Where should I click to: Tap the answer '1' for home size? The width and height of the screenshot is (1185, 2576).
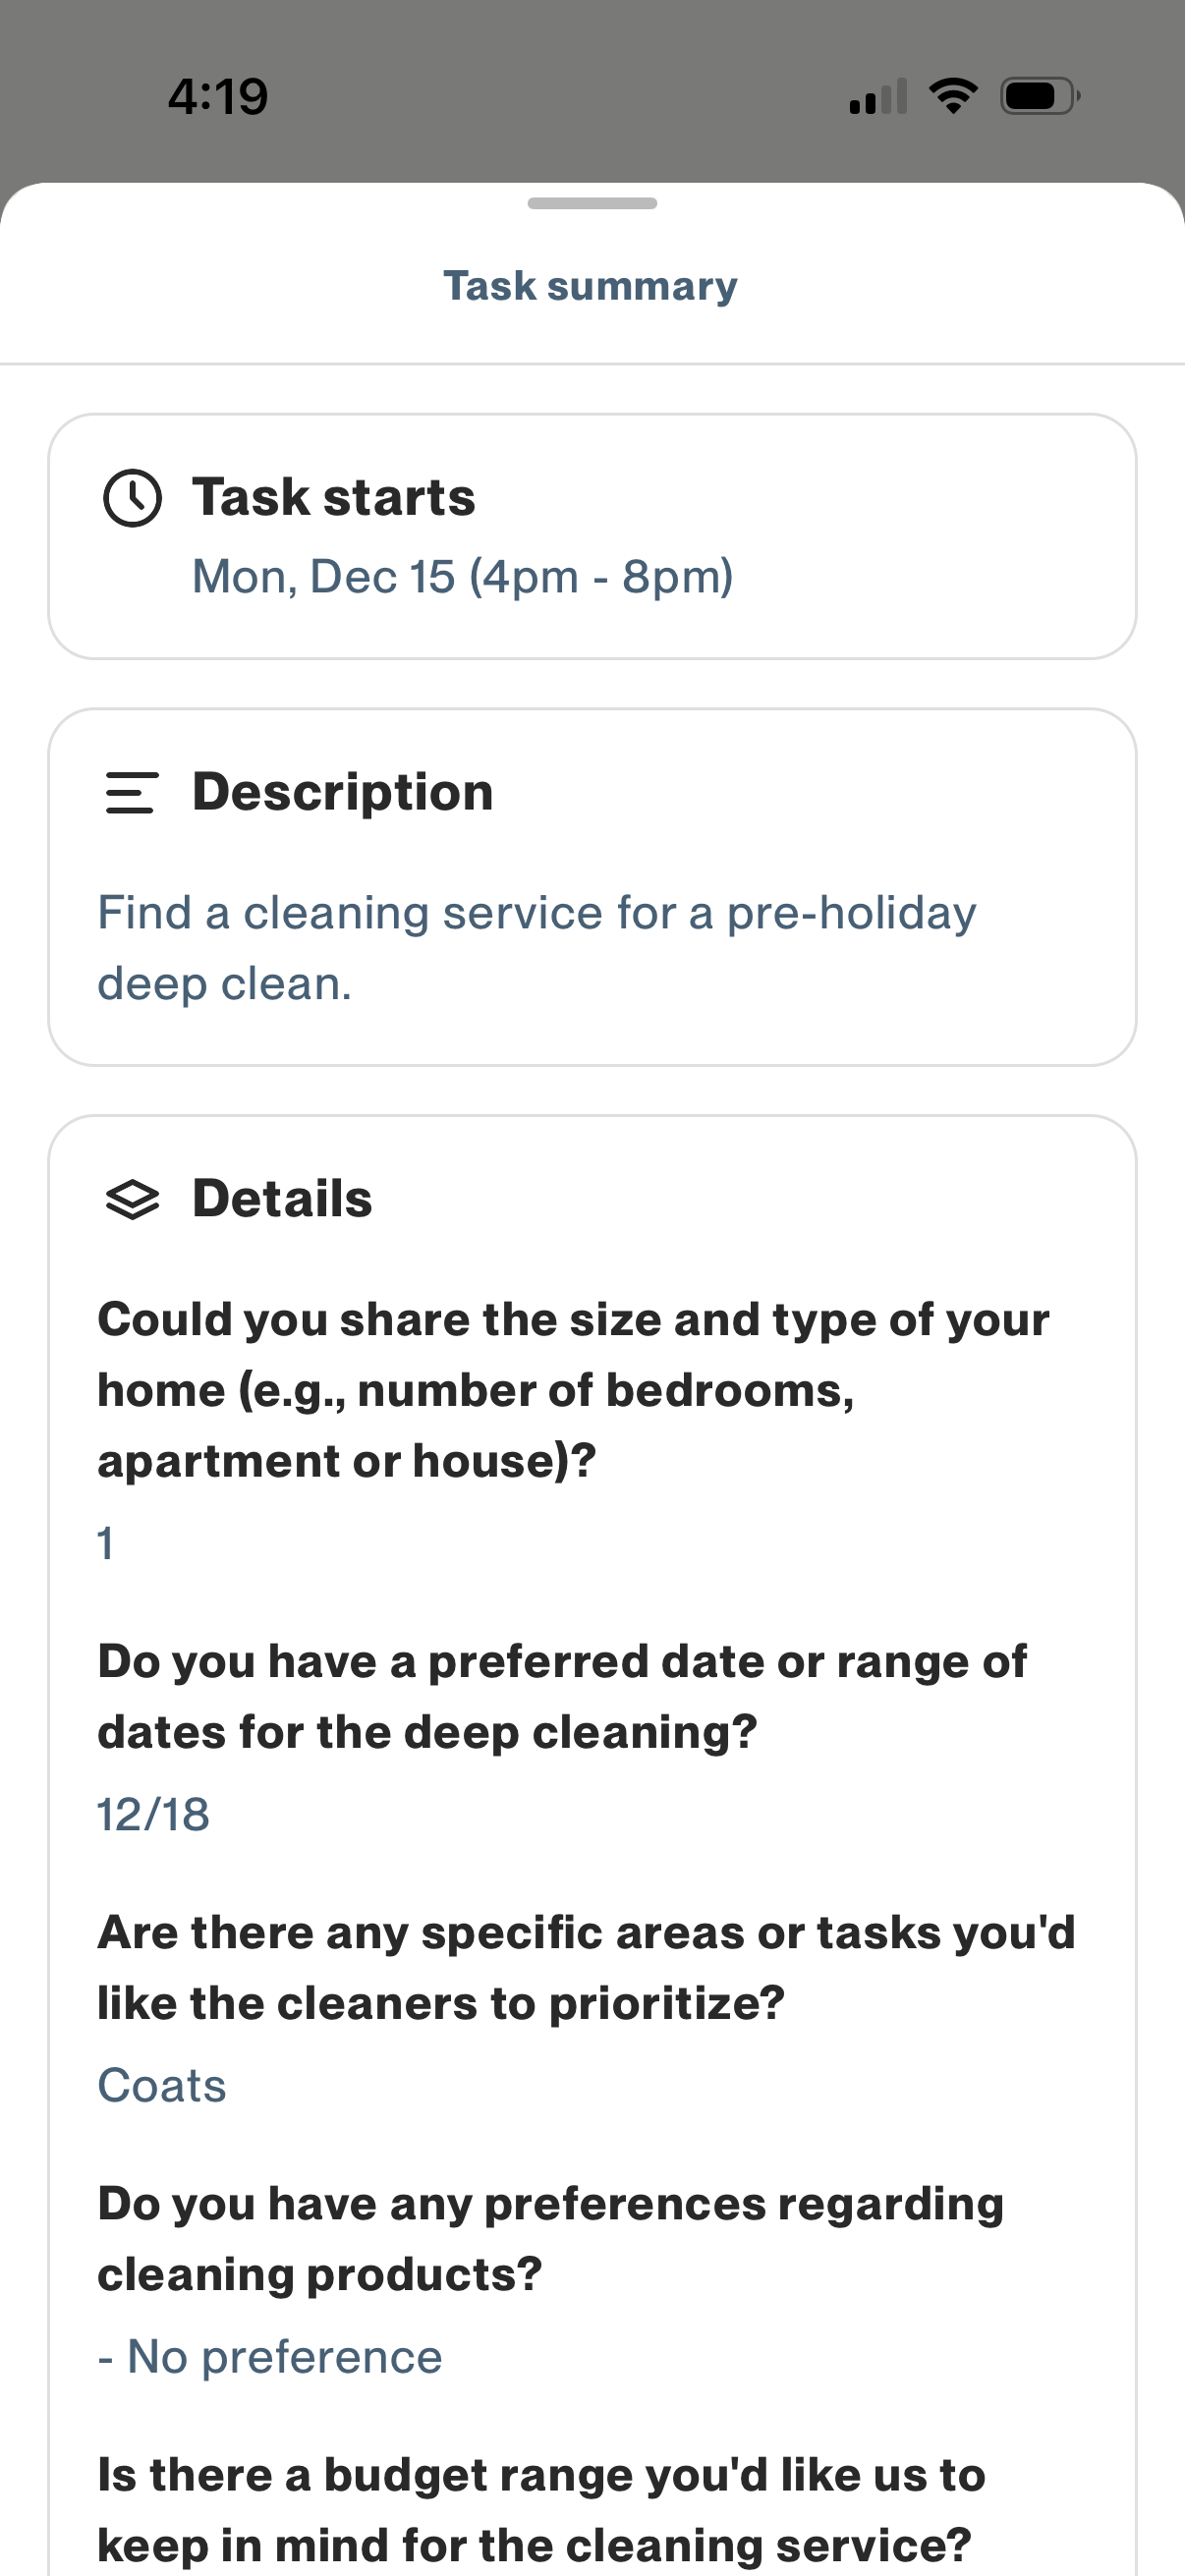(x=106, y=1543)
